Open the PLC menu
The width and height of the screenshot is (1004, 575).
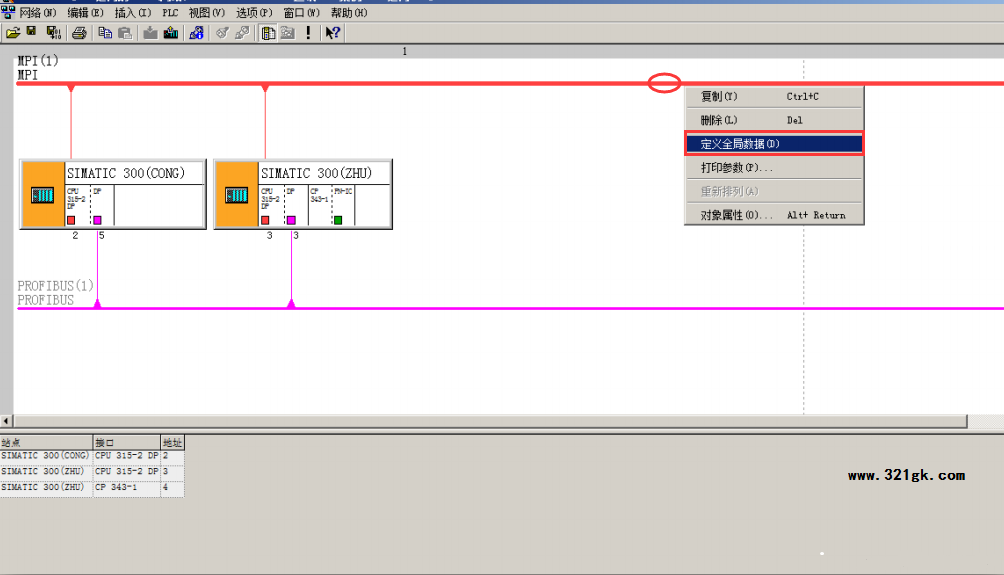(170, 13)
